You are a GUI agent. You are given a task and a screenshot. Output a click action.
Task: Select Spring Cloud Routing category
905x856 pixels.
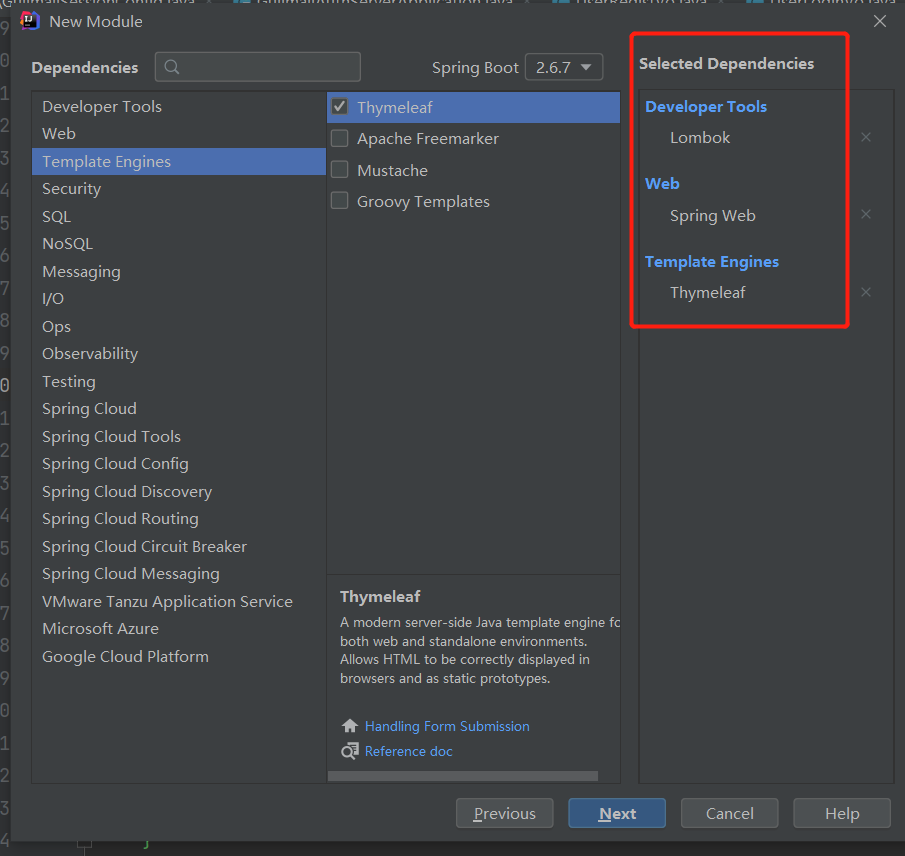click(x=179, y=518)
